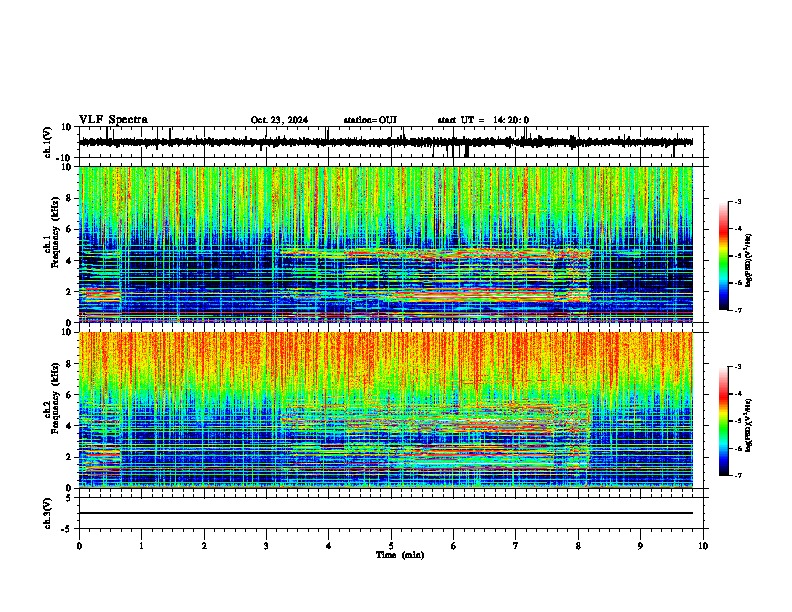Click the 'station=OUI' label
Screen dimensions: 792x612
[370, 120]
